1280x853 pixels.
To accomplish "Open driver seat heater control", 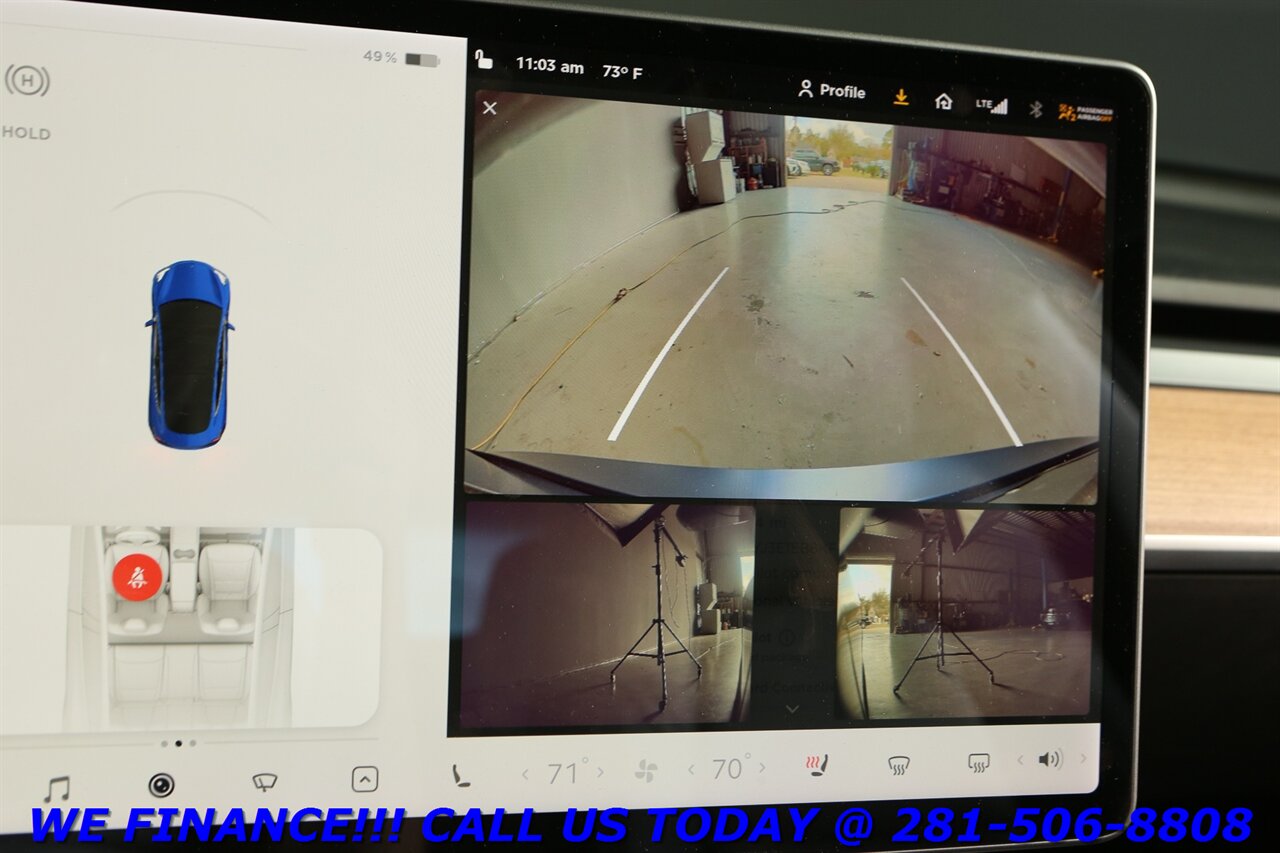I will point(461,775).
